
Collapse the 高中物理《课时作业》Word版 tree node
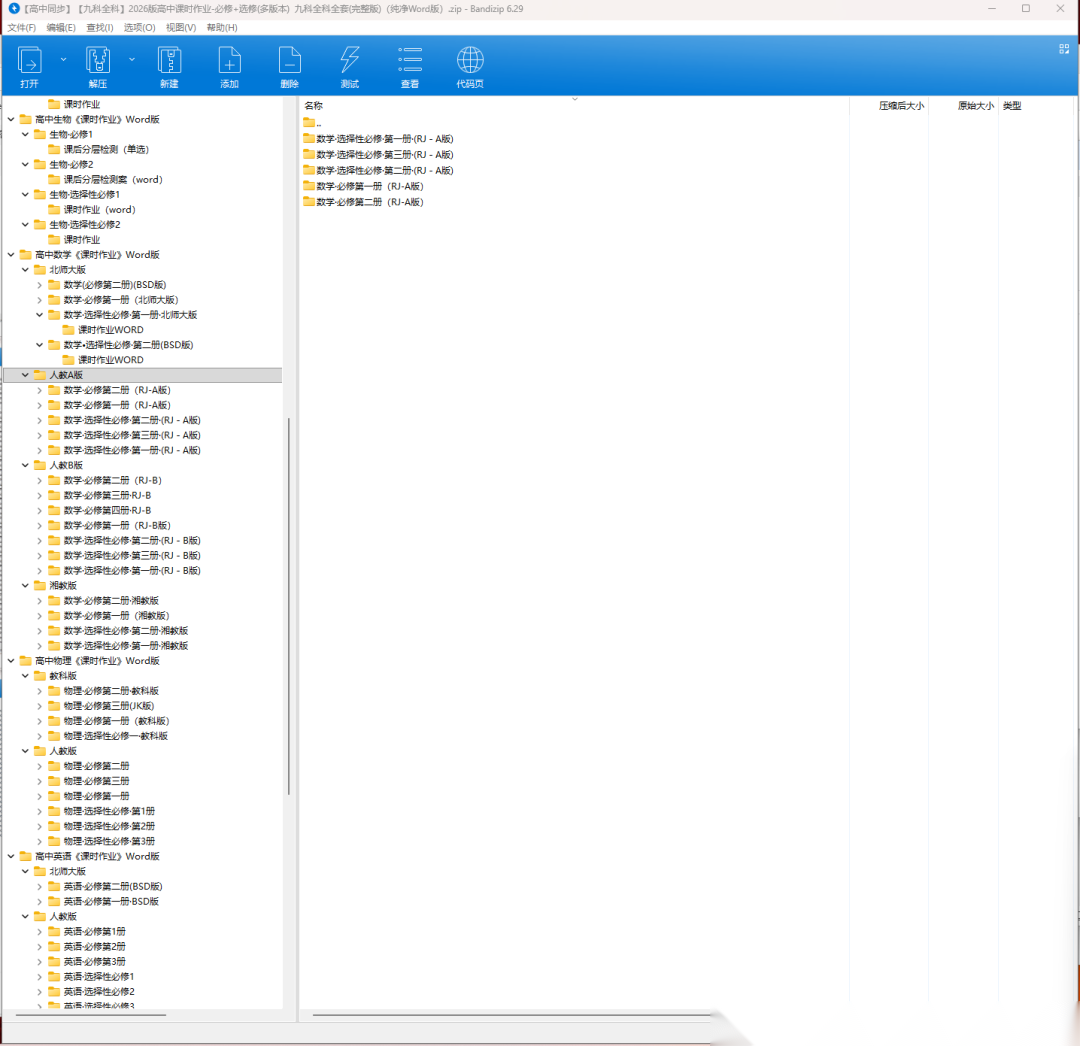pyautogui.click(x=11, y=661)
